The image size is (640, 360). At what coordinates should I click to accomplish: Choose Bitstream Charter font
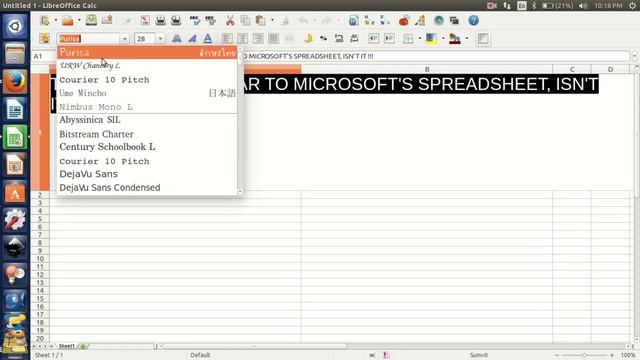tap(147, 134)
